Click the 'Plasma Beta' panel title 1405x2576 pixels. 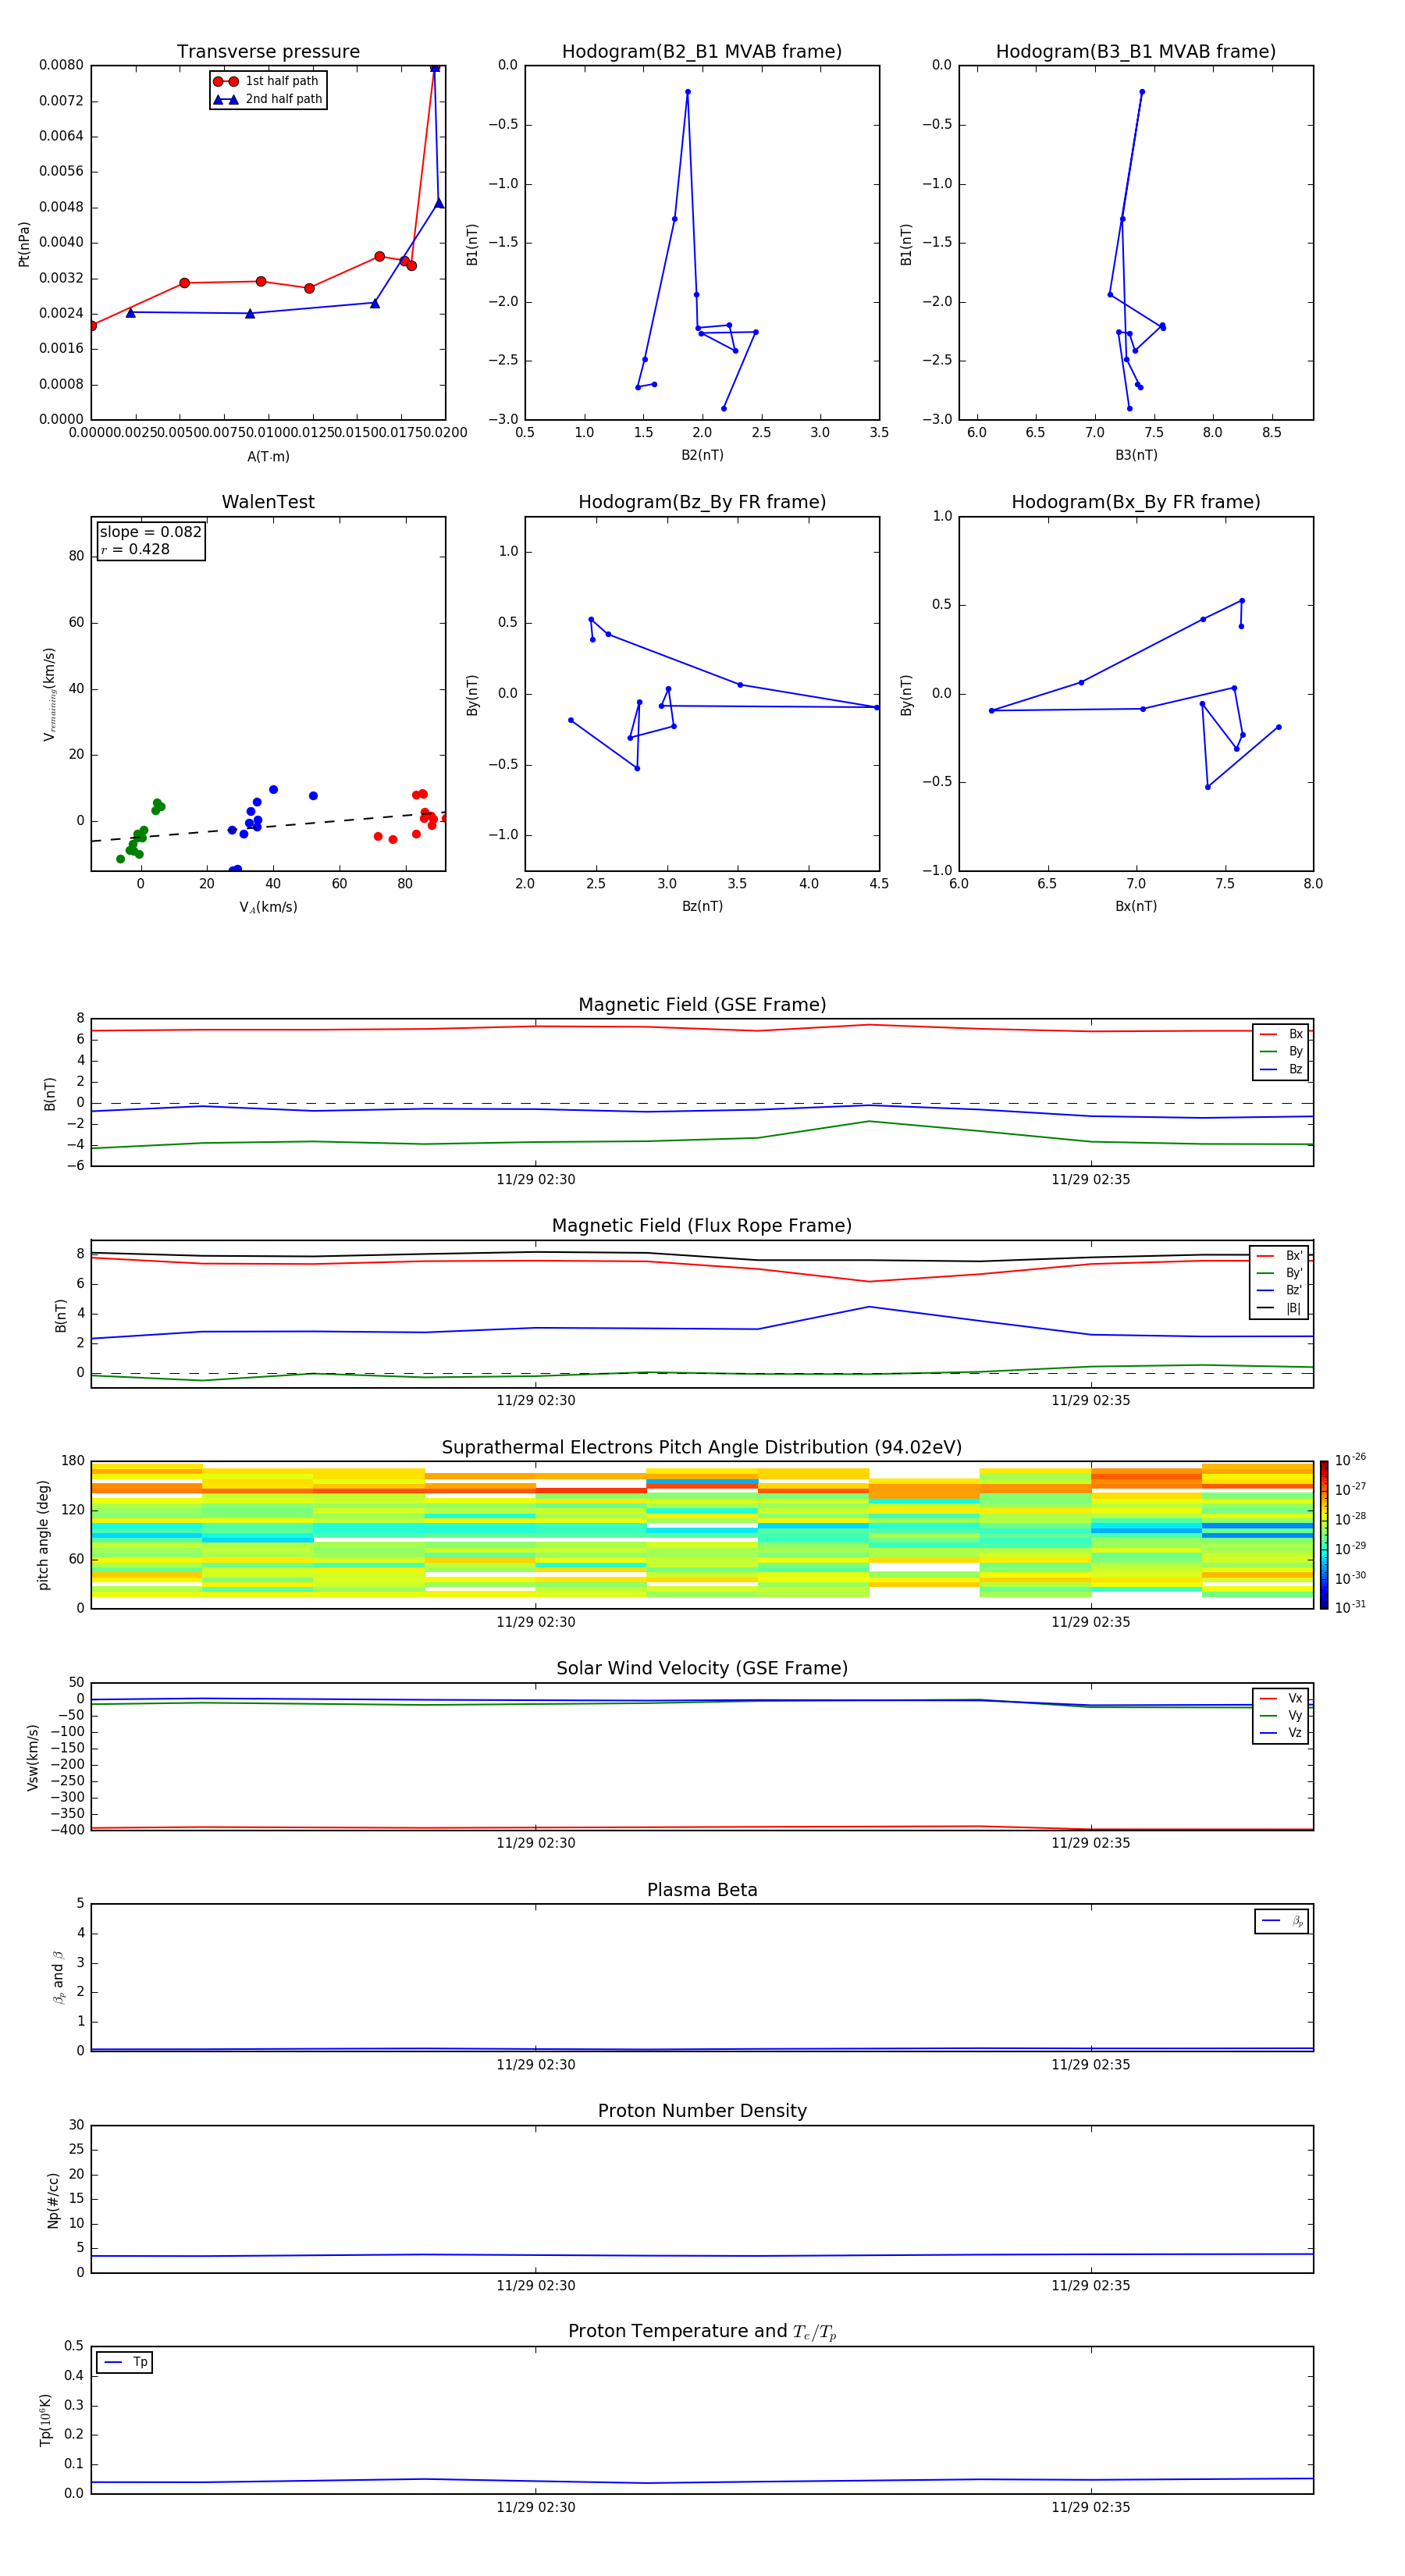coord(702,1890)
